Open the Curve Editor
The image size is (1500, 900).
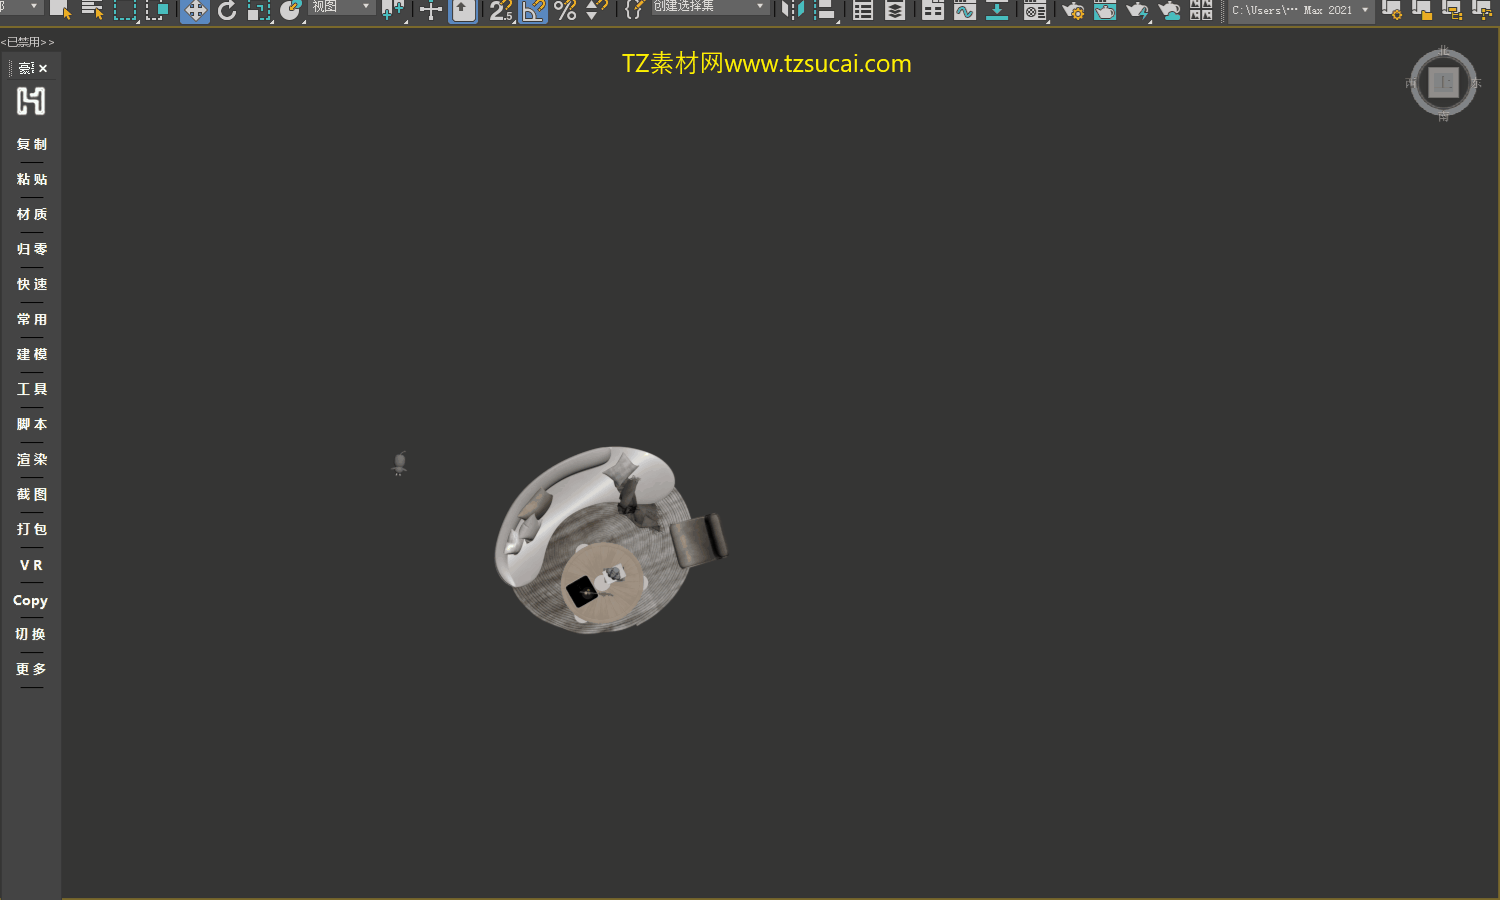coord(965,10)
